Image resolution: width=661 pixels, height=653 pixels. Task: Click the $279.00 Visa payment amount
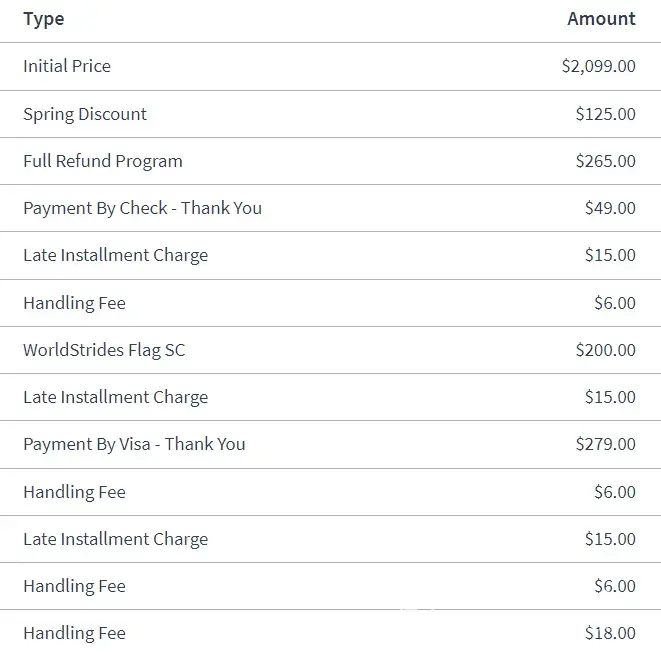[605, 444]
